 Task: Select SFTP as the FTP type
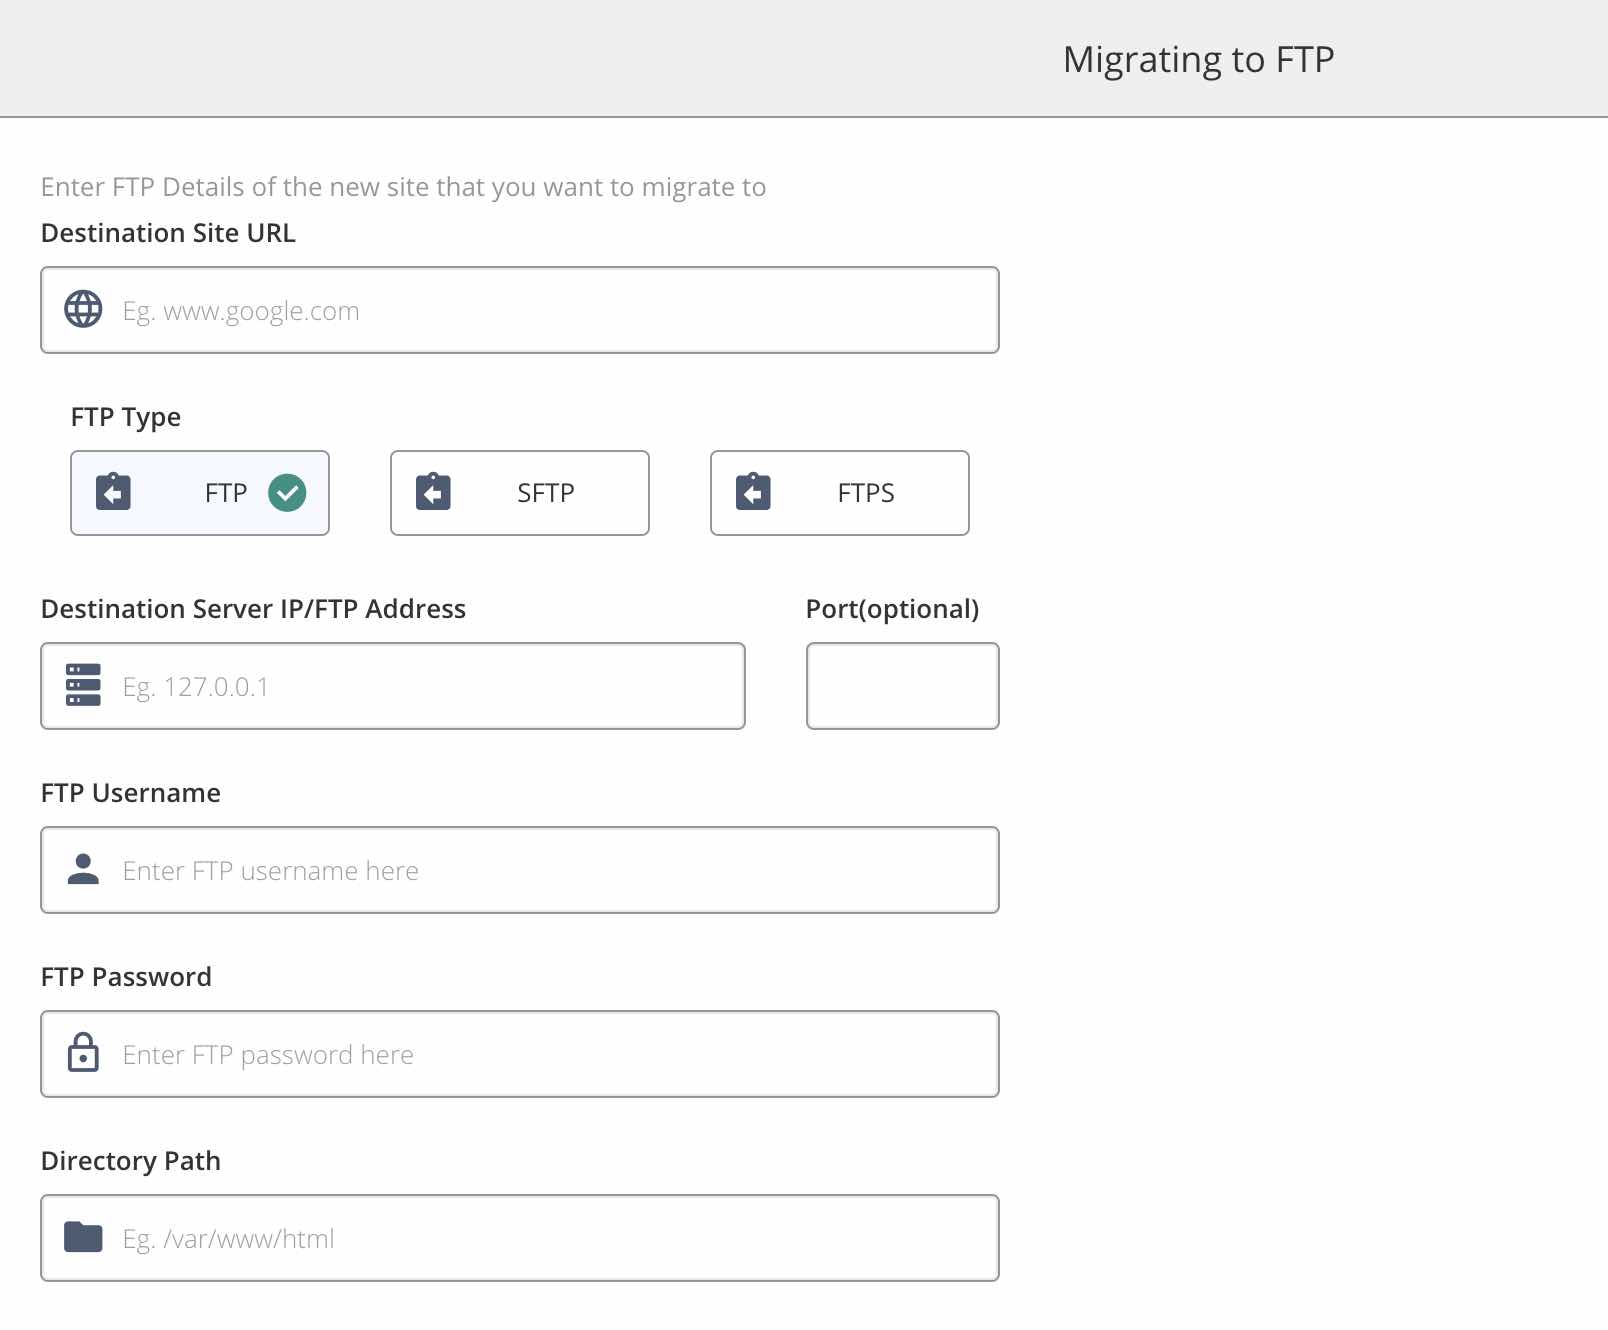pyautogui.click(x=519, y=492)
